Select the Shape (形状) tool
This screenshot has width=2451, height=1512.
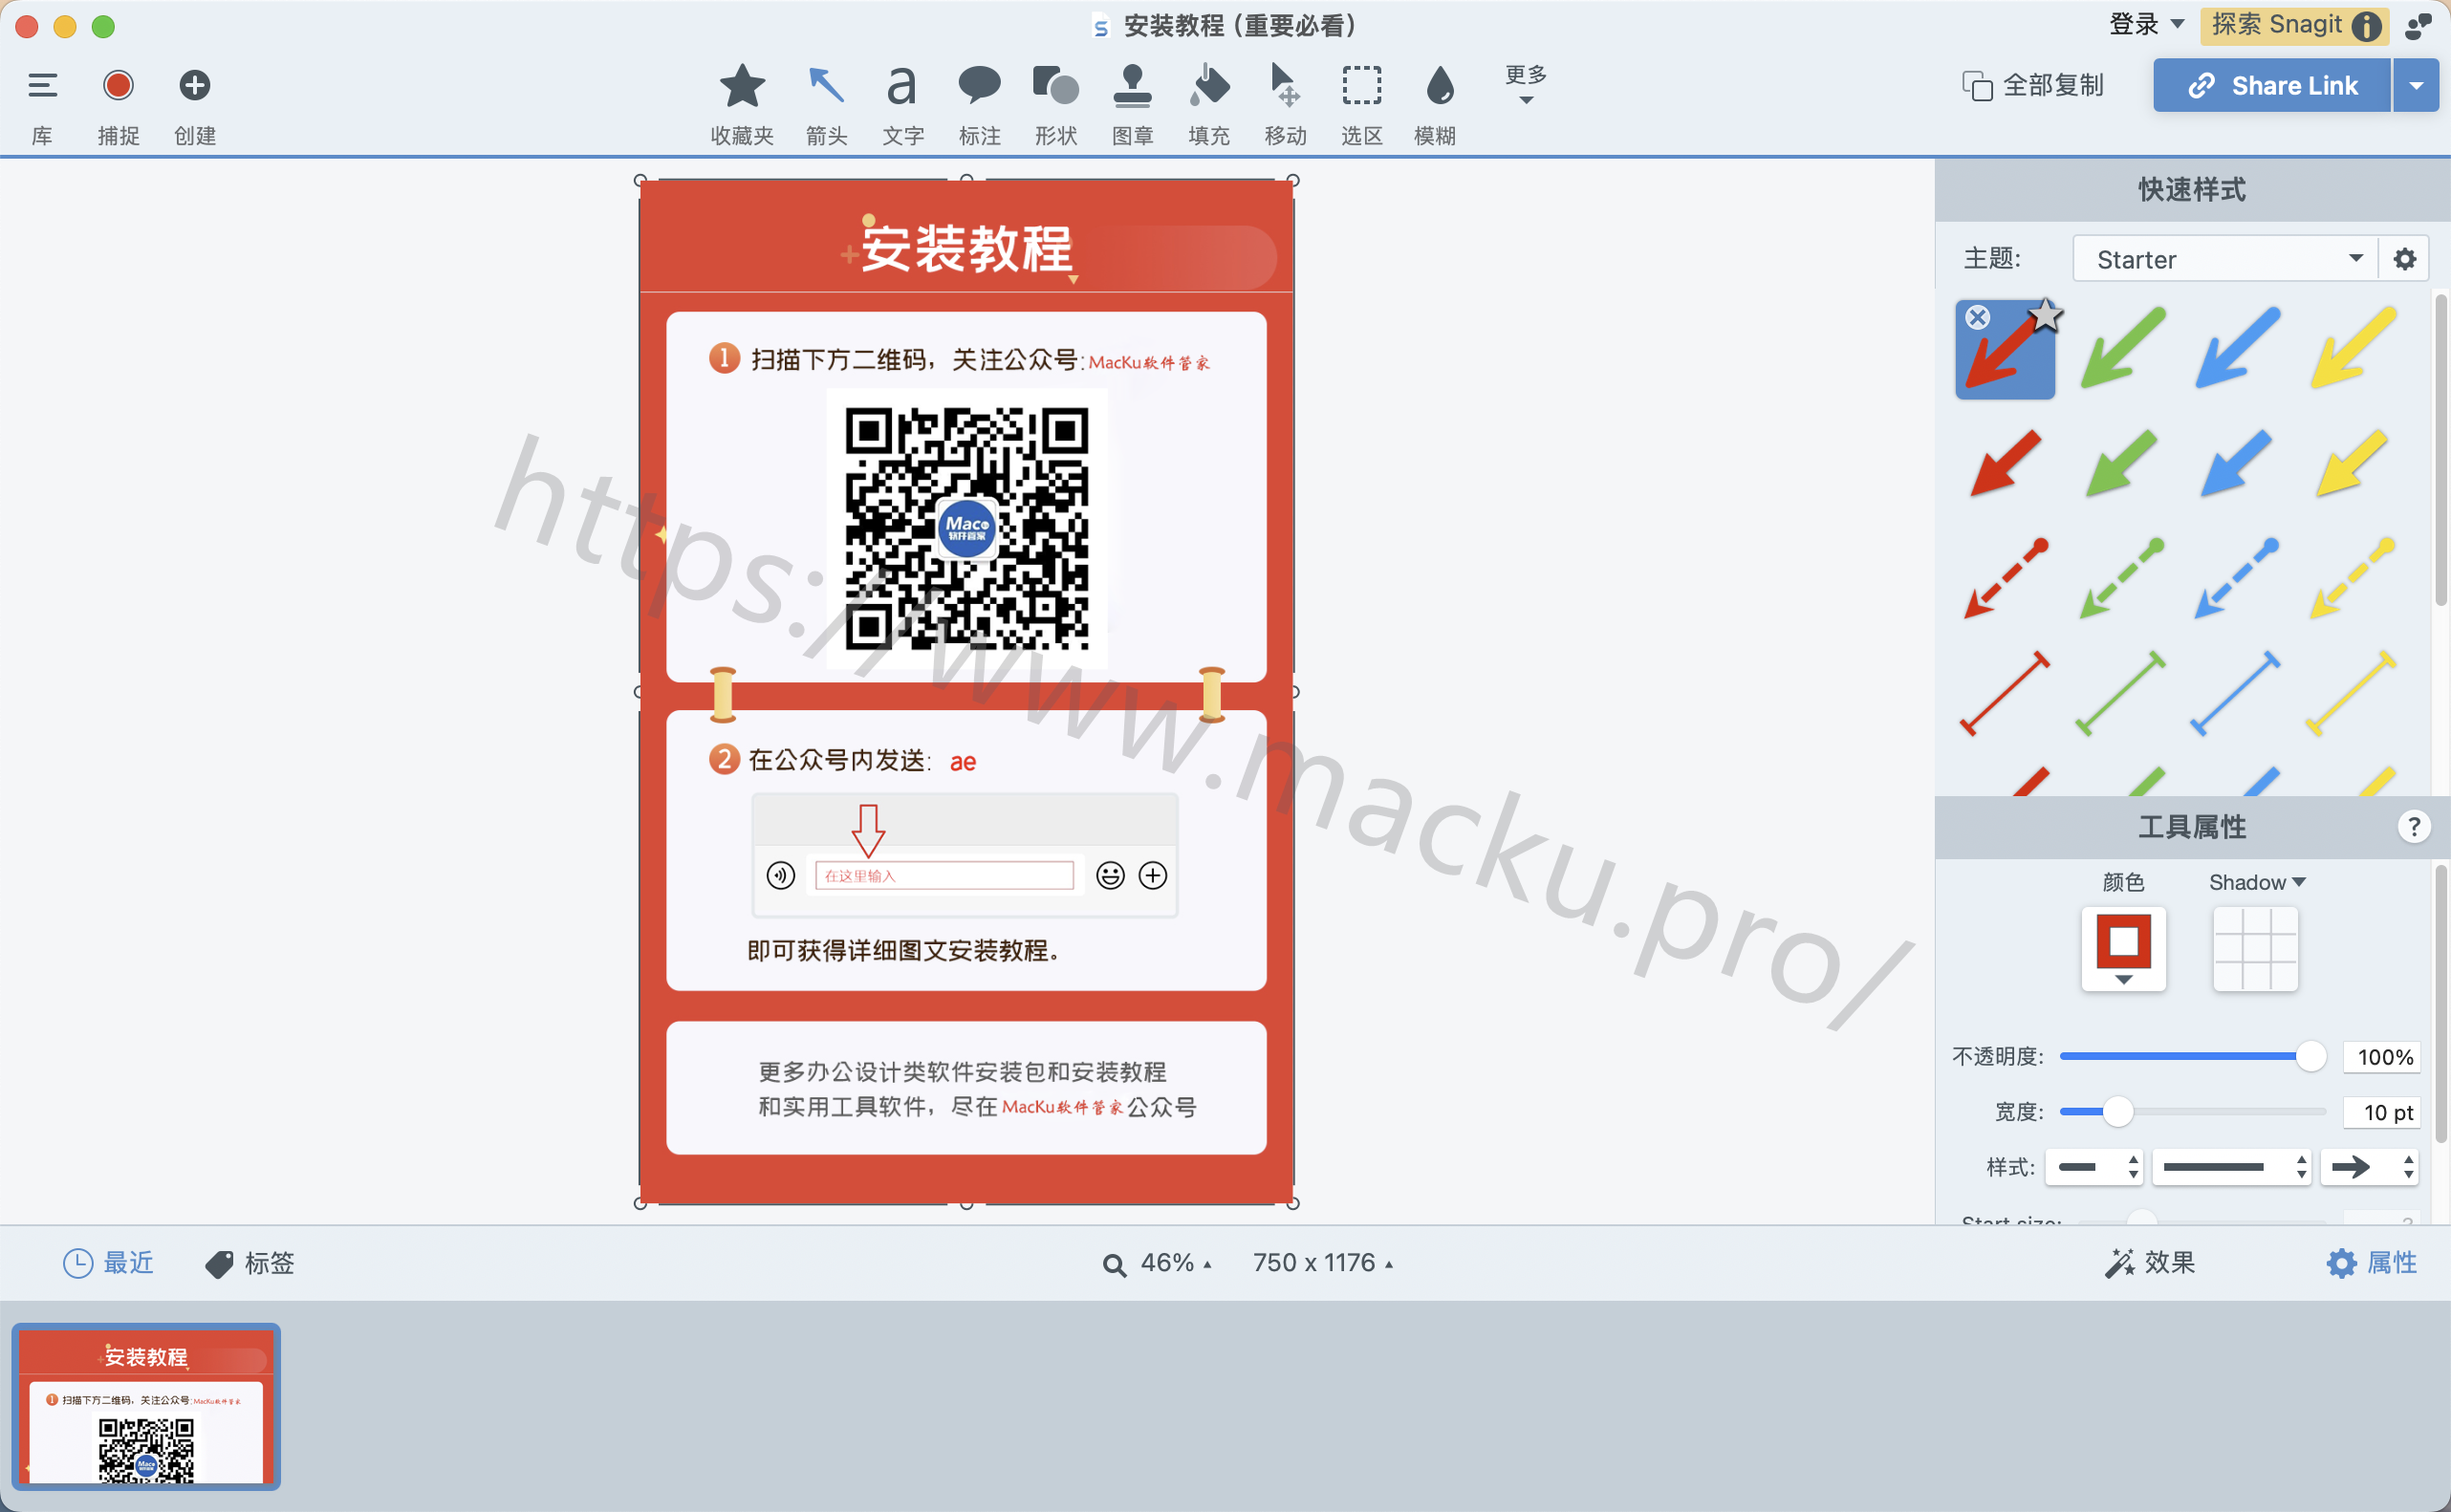point(1055,86)
